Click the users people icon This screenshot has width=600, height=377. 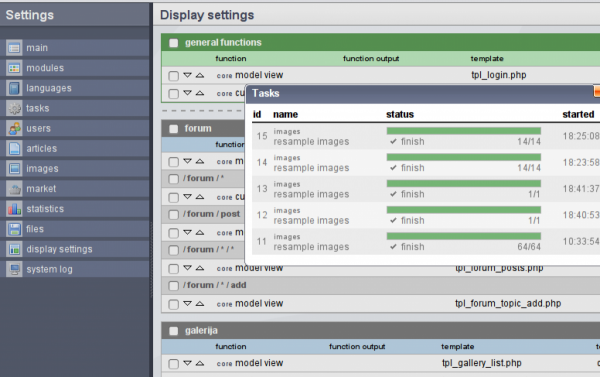(x=14, y=129)
